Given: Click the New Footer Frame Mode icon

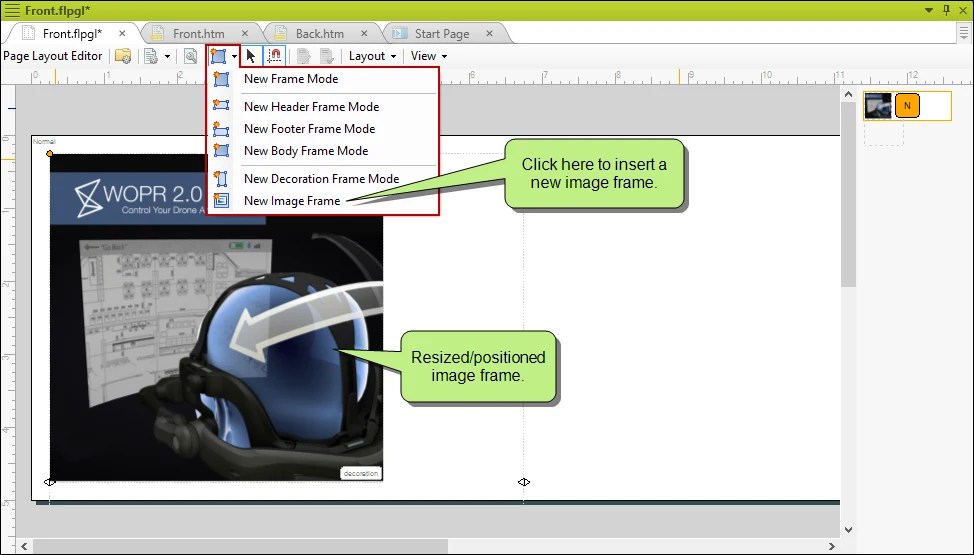Looking at the screenshot, I should pyautogui.click(x=221, y=129).
